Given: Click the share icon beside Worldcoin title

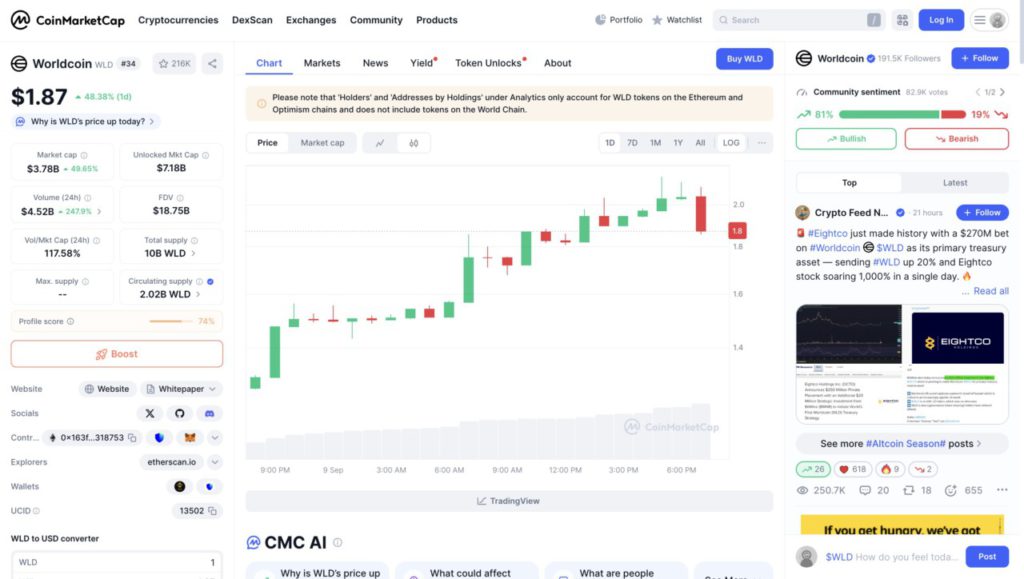Looking at the screenshot, I should 212,64.
